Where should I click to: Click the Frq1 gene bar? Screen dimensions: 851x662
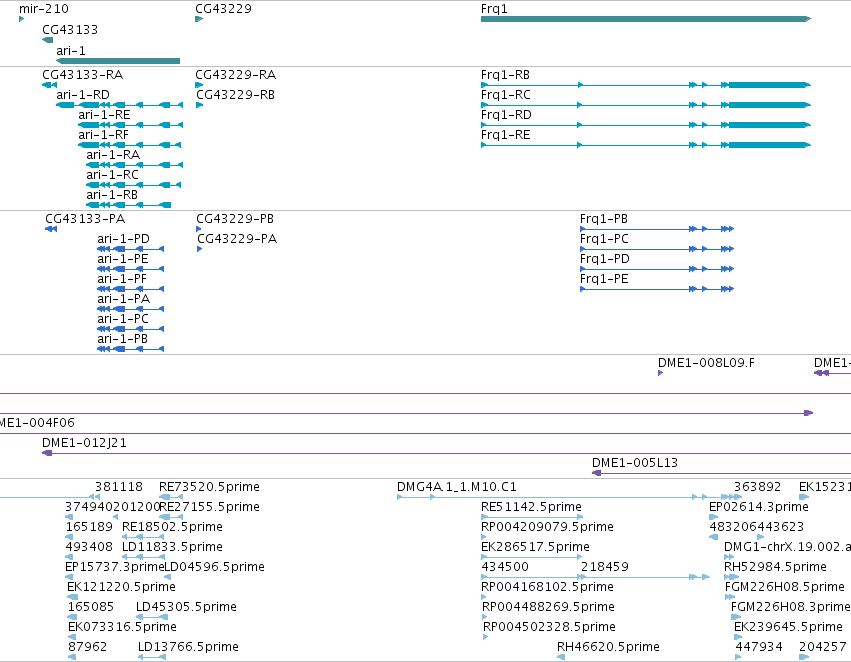646,19
